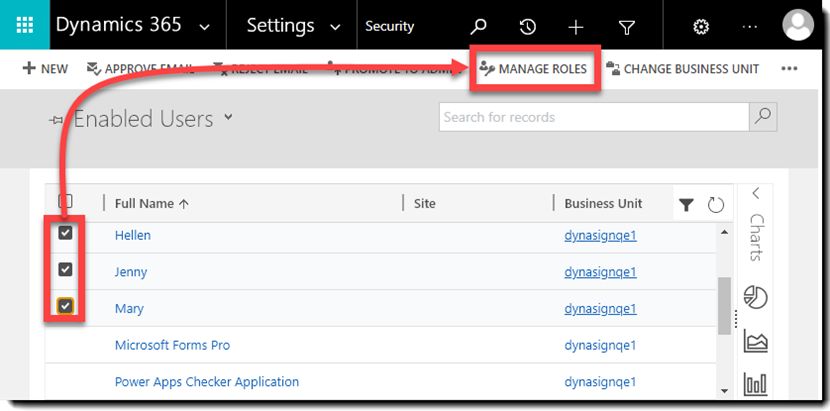Click the NEW command button
This screenshot has width=830, height=411.
[x=46, y=69]
